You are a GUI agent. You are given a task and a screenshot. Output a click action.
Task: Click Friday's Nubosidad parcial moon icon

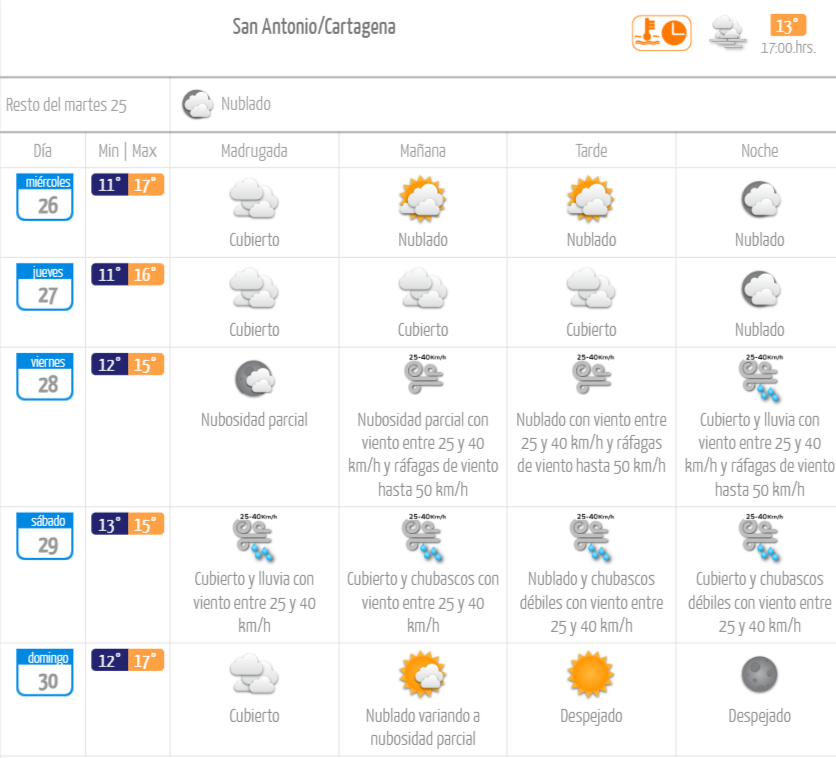coord(253,378)
